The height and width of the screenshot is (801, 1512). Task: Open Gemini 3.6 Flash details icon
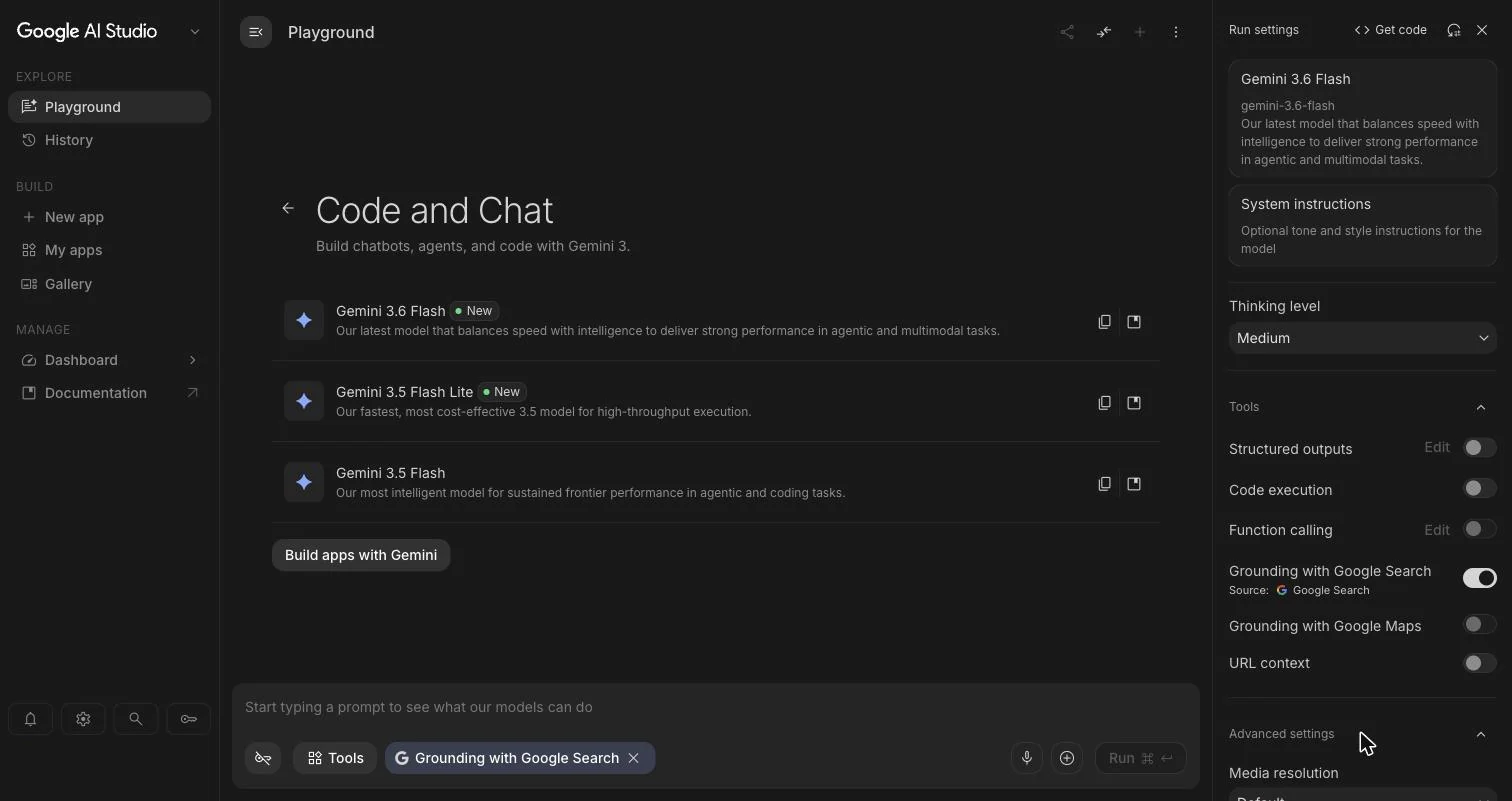coord(1134,322)
